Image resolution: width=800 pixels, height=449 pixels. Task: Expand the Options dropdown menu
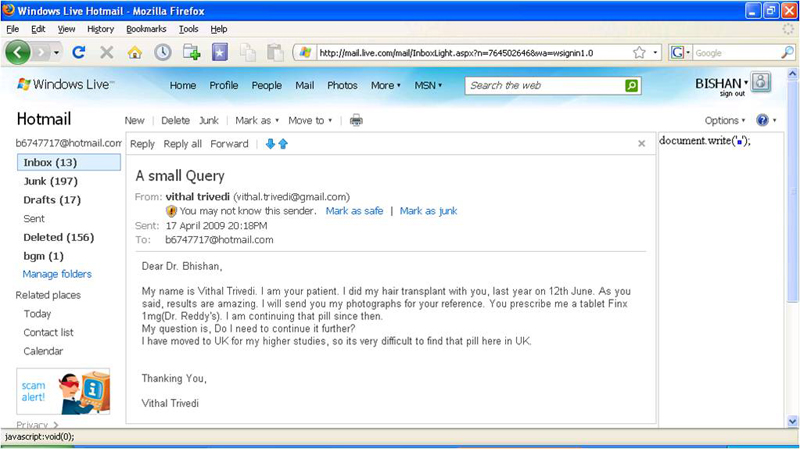(725, 120)
